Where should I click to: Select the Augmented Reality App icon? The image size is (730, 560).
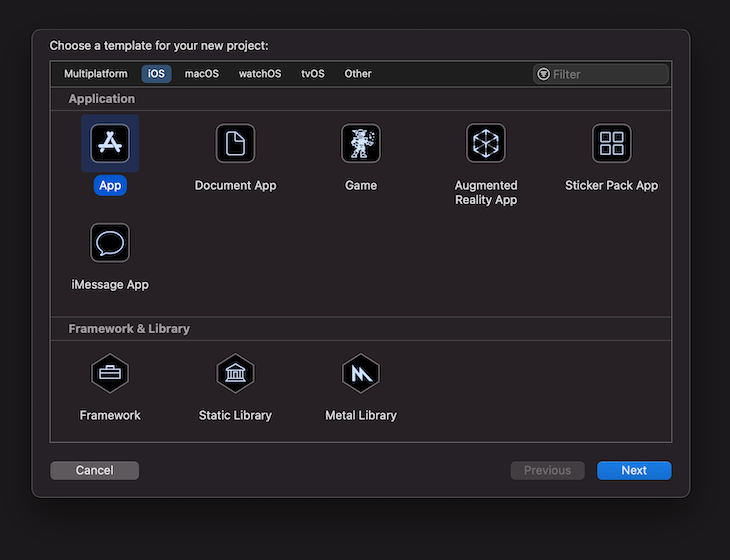(486, 143)
